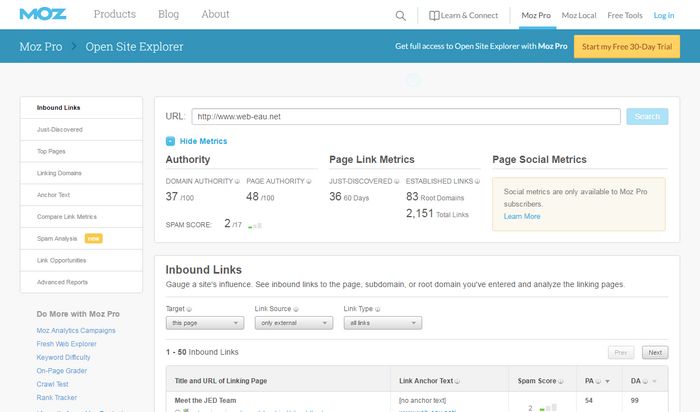Click the Link Source info icon
This screenshot has height=412, width=700.
(x=296, y=309)
